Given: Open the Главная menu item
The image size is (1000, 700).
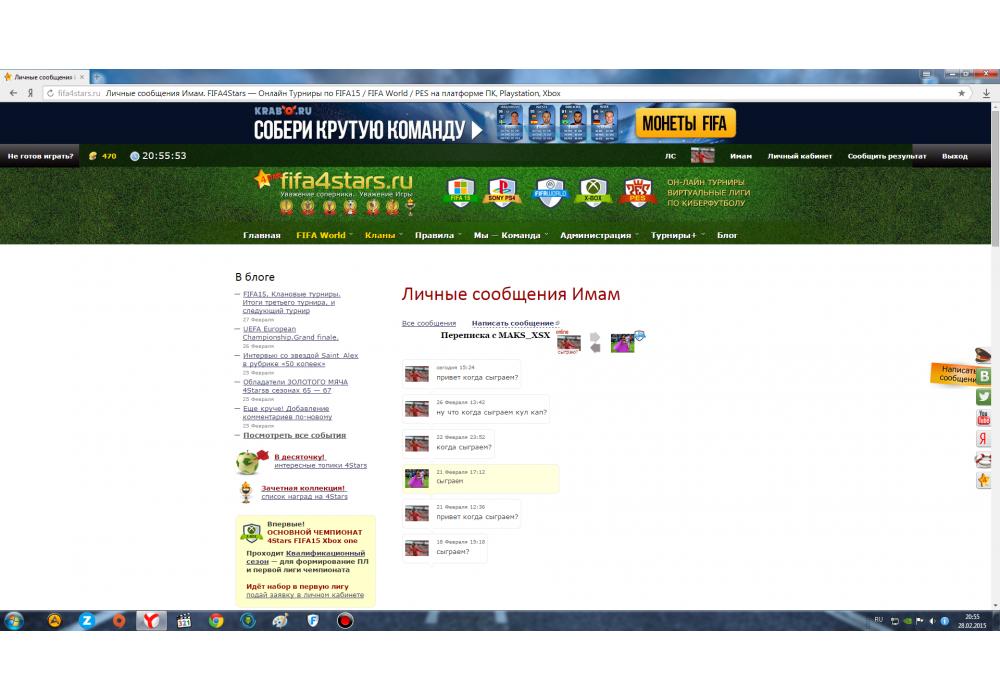Looking at the screenshot, I should click(261, 236).
